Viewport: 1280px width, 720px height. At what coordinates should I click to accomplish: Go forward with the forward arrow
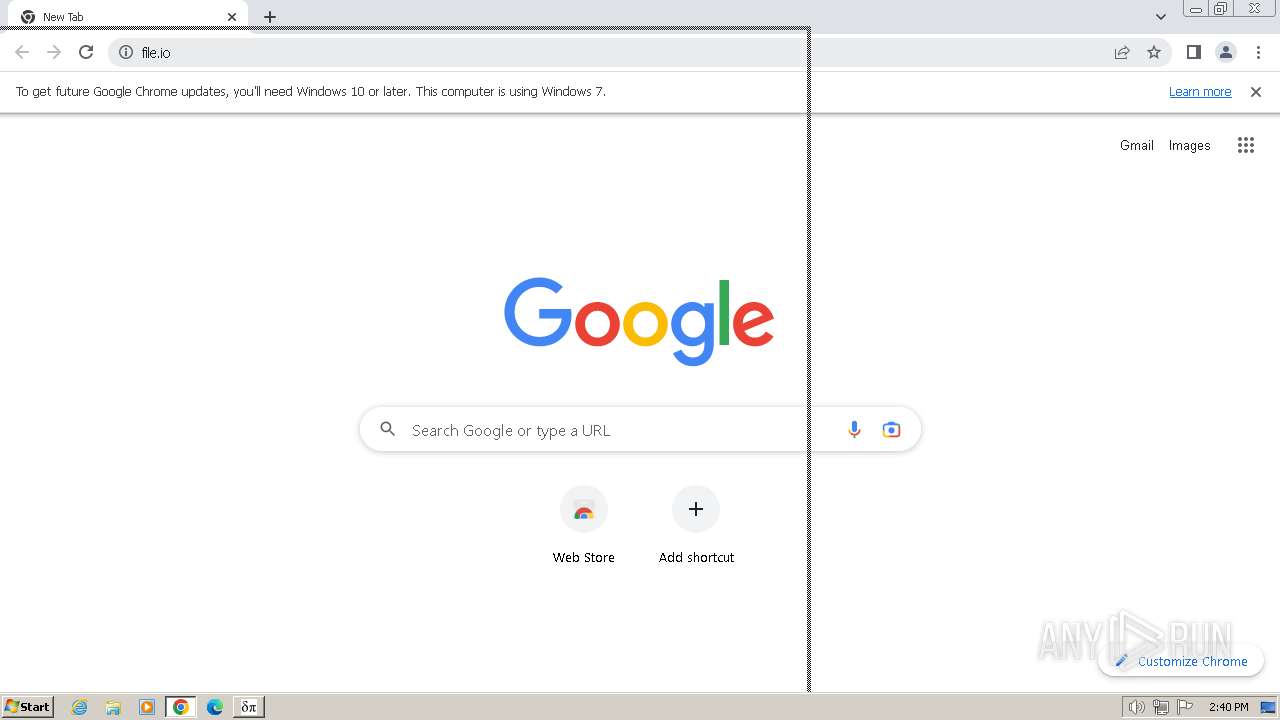coord(54,52)
